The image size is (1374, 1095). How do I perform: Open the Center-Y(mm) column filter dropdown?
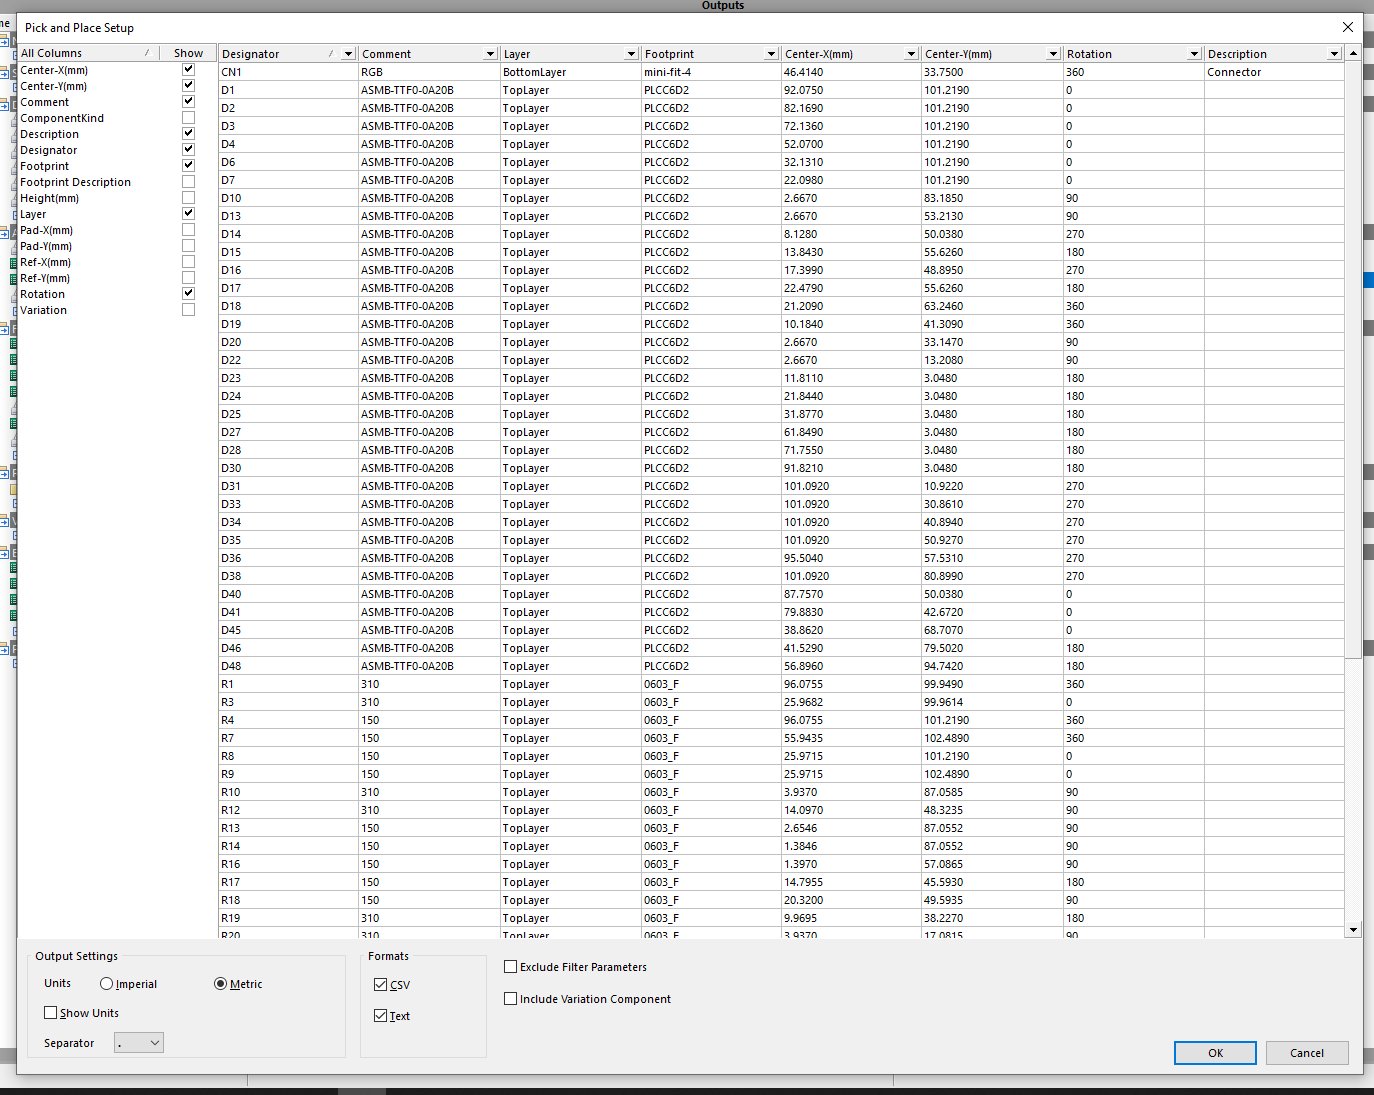(1053, 54)
